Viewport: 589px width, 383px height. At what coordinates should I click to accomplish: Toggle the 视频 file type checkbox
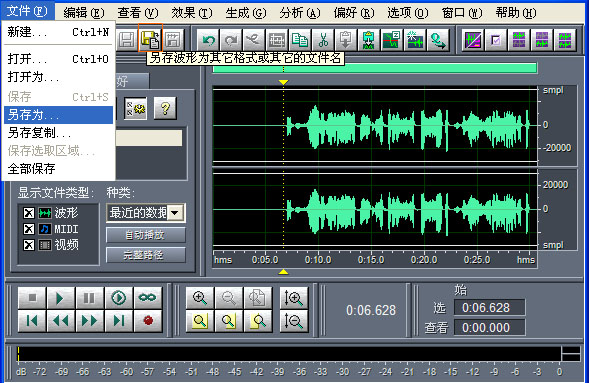(29, 245)
